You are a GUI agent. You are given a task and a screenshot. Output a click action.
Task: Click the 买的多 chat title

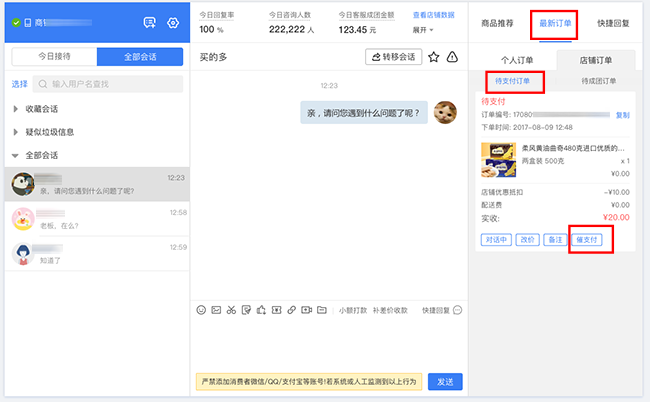click(213, 57)
